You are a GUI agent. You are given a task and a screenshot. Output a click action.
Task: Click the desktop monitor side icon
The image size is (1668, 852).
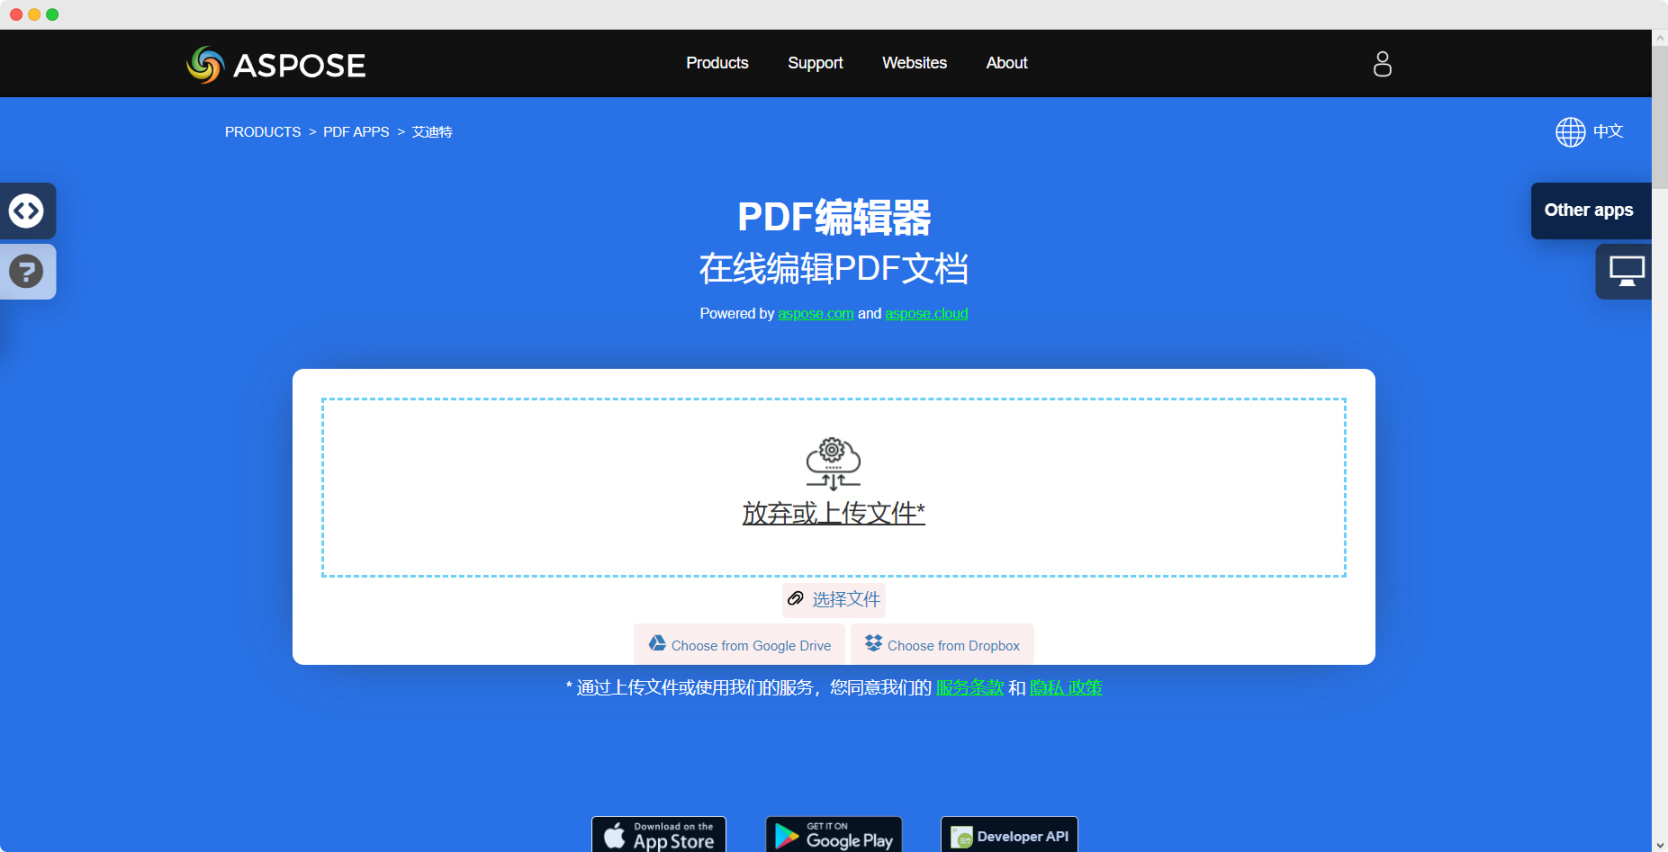click(1626, 271)
